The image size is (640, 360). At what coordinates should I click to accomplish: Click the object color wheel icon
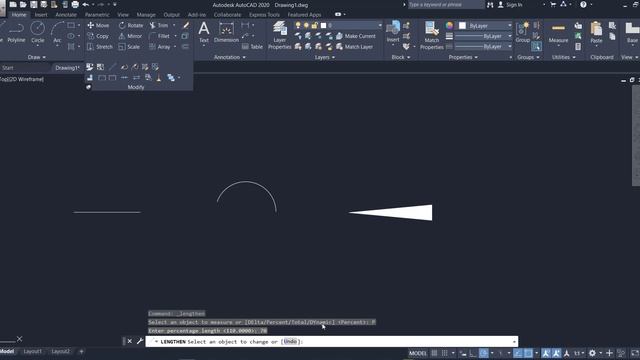coord(449,25)
